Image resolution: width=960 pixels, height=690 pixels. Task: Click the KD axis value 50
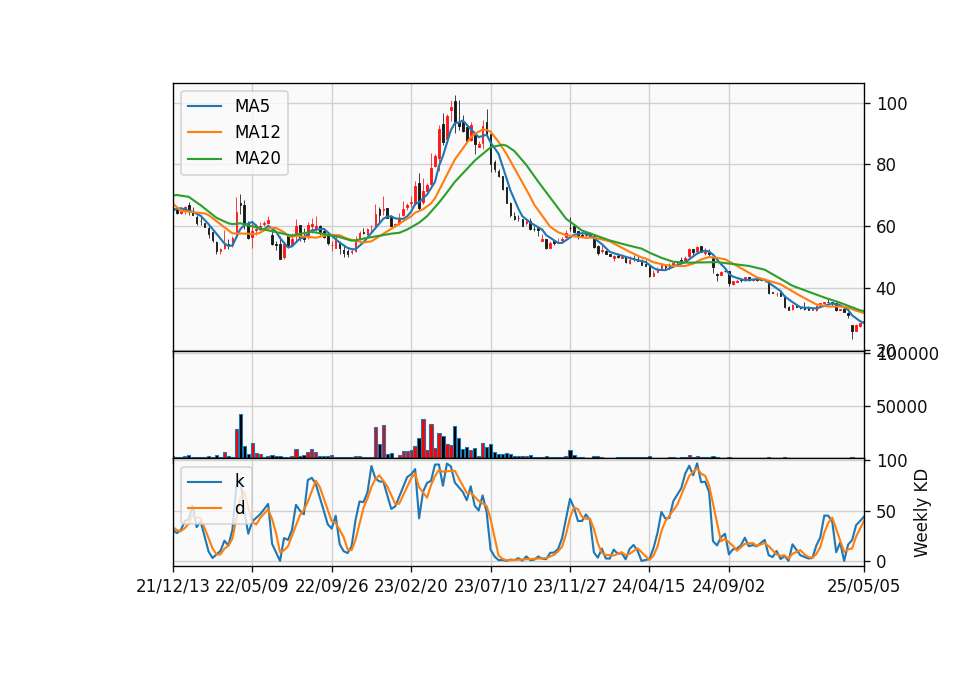[887, 511]
